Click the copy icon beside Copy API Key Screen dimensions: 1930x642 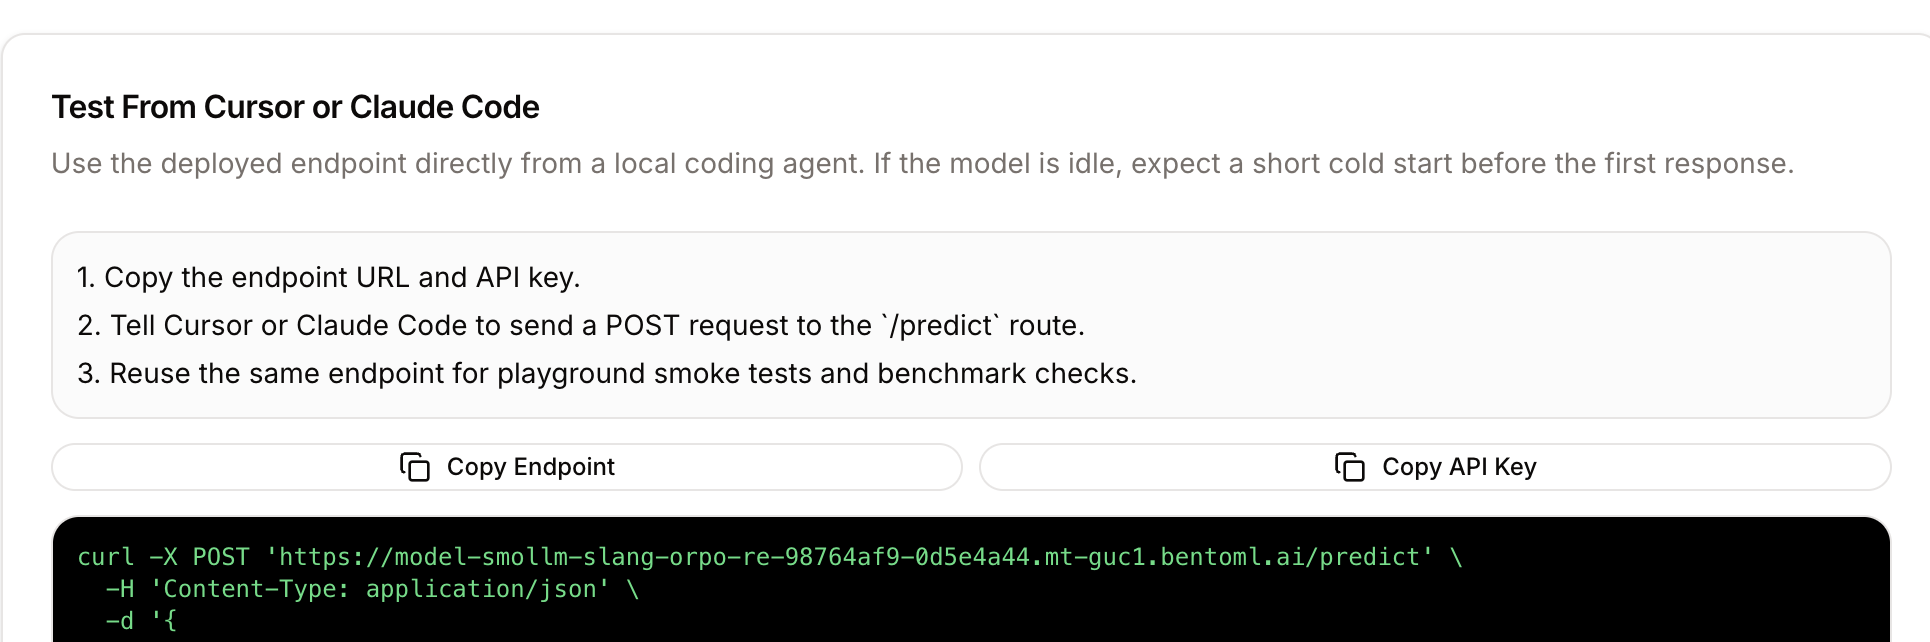pyautogui.click(x=1349, y=467)
